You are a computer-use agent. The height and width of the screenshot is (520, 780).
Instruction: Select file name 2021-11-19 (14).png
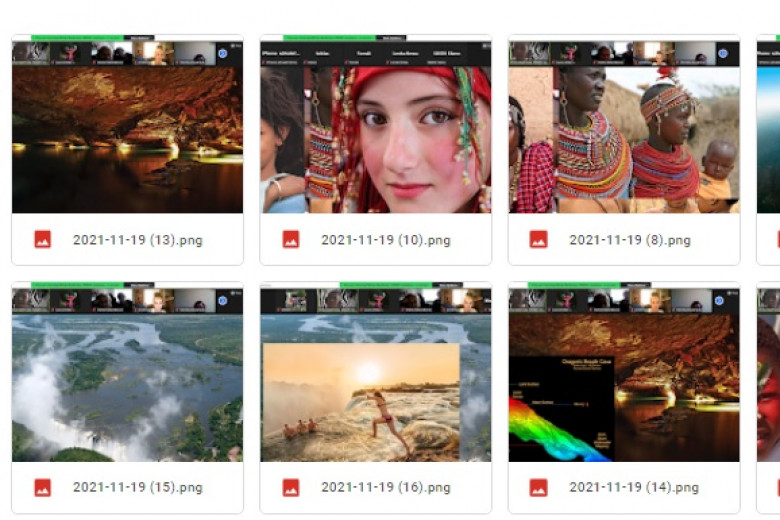tap(634, 487)
